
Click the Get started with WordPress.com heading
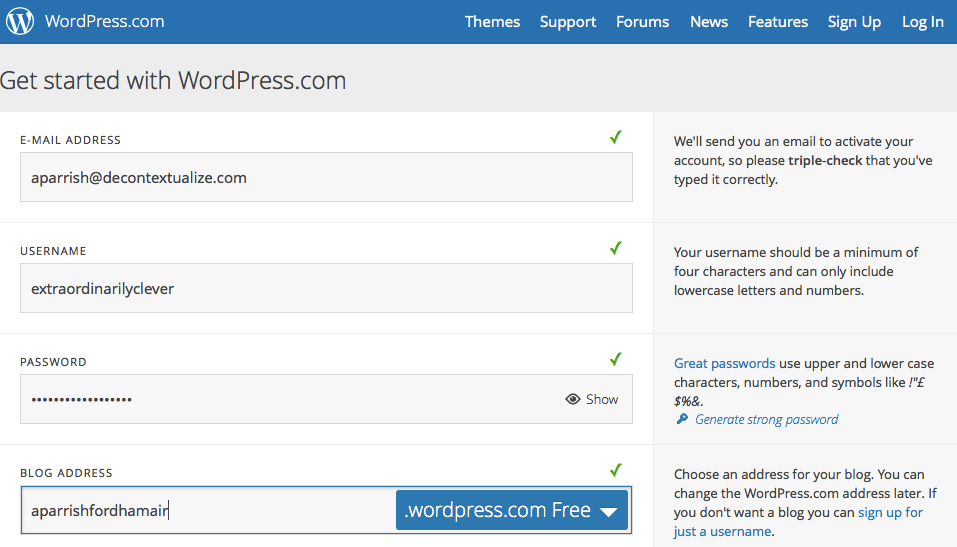coord(173,81)
